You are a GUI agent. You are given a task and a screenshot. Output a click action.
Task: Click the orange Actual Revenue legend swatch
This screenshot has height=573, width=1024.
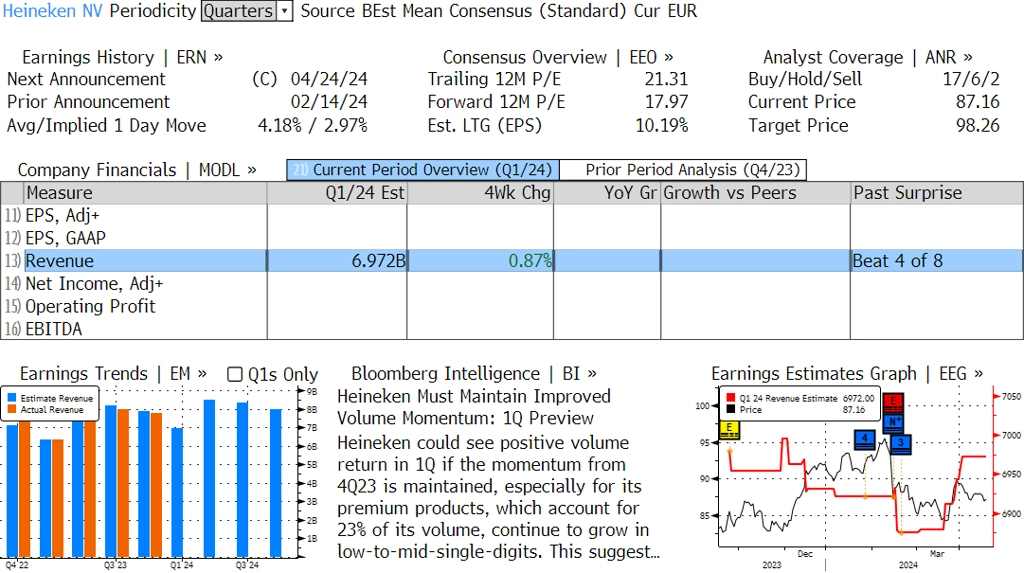[x=12, y=410]
